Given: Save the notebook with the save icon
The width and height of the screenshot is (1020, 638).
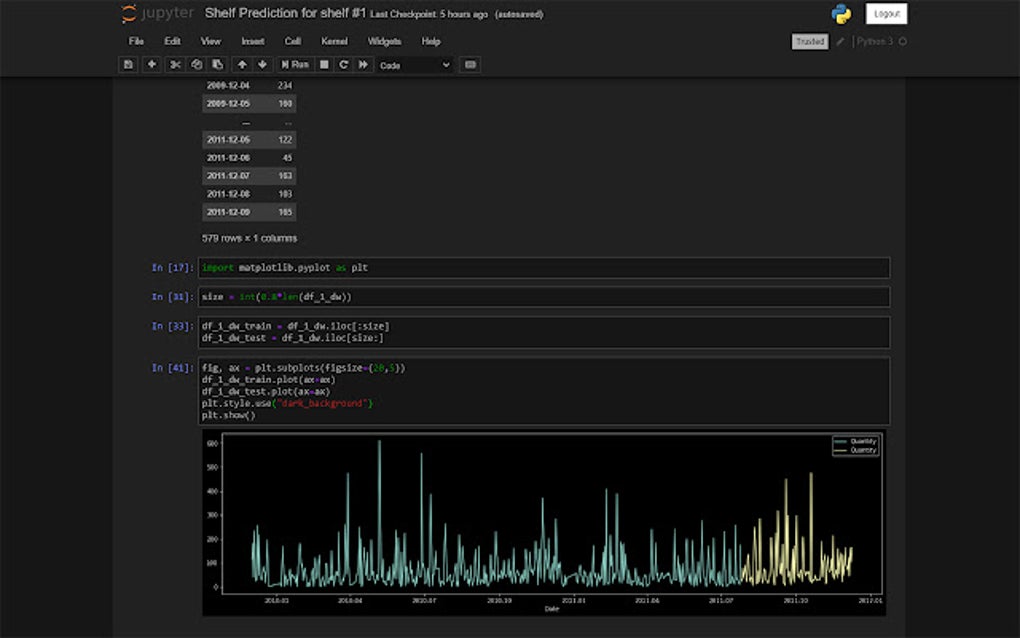Looking at the screenshot, I should (x=128, y=64).
